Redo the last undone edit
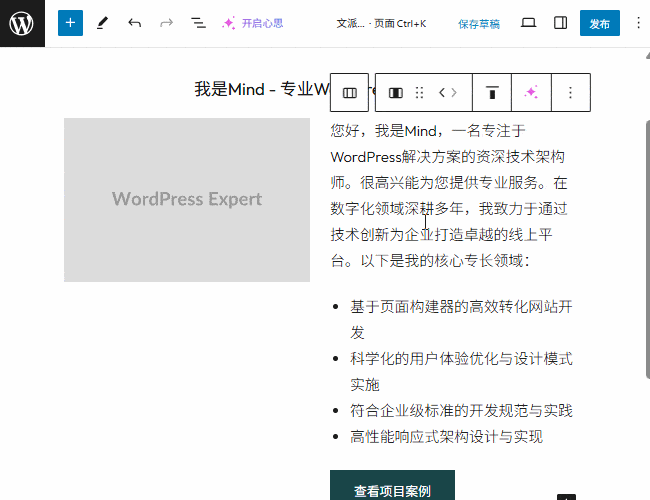 point(166,23)
